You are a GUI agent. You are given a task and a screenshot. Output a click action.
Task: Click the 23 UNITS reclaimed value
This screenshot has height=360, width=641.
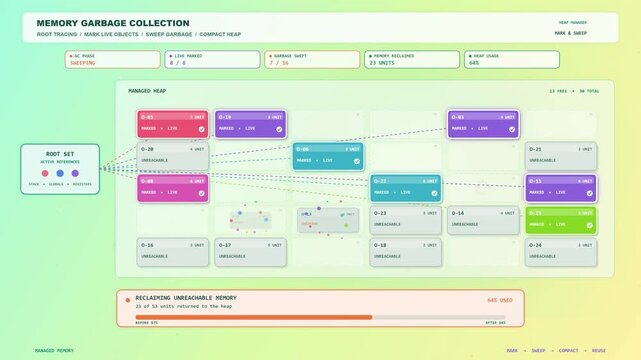click(382, 63)
